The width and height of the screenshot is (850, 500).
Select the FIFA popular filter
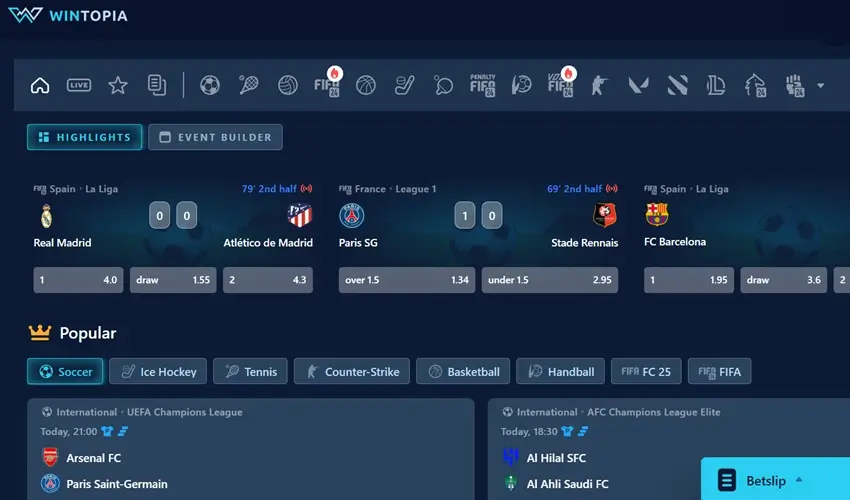pos(720,371)
